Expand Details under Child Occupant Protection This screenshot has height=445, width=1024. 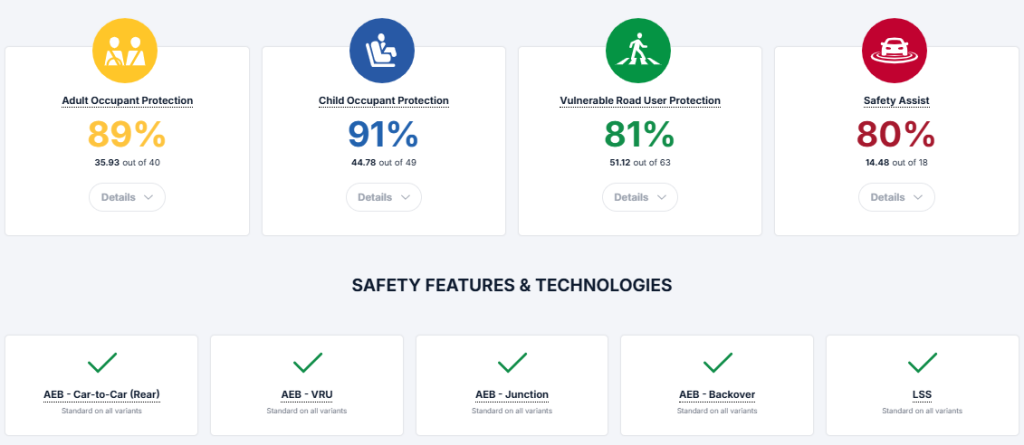click(x=383, y=197)
